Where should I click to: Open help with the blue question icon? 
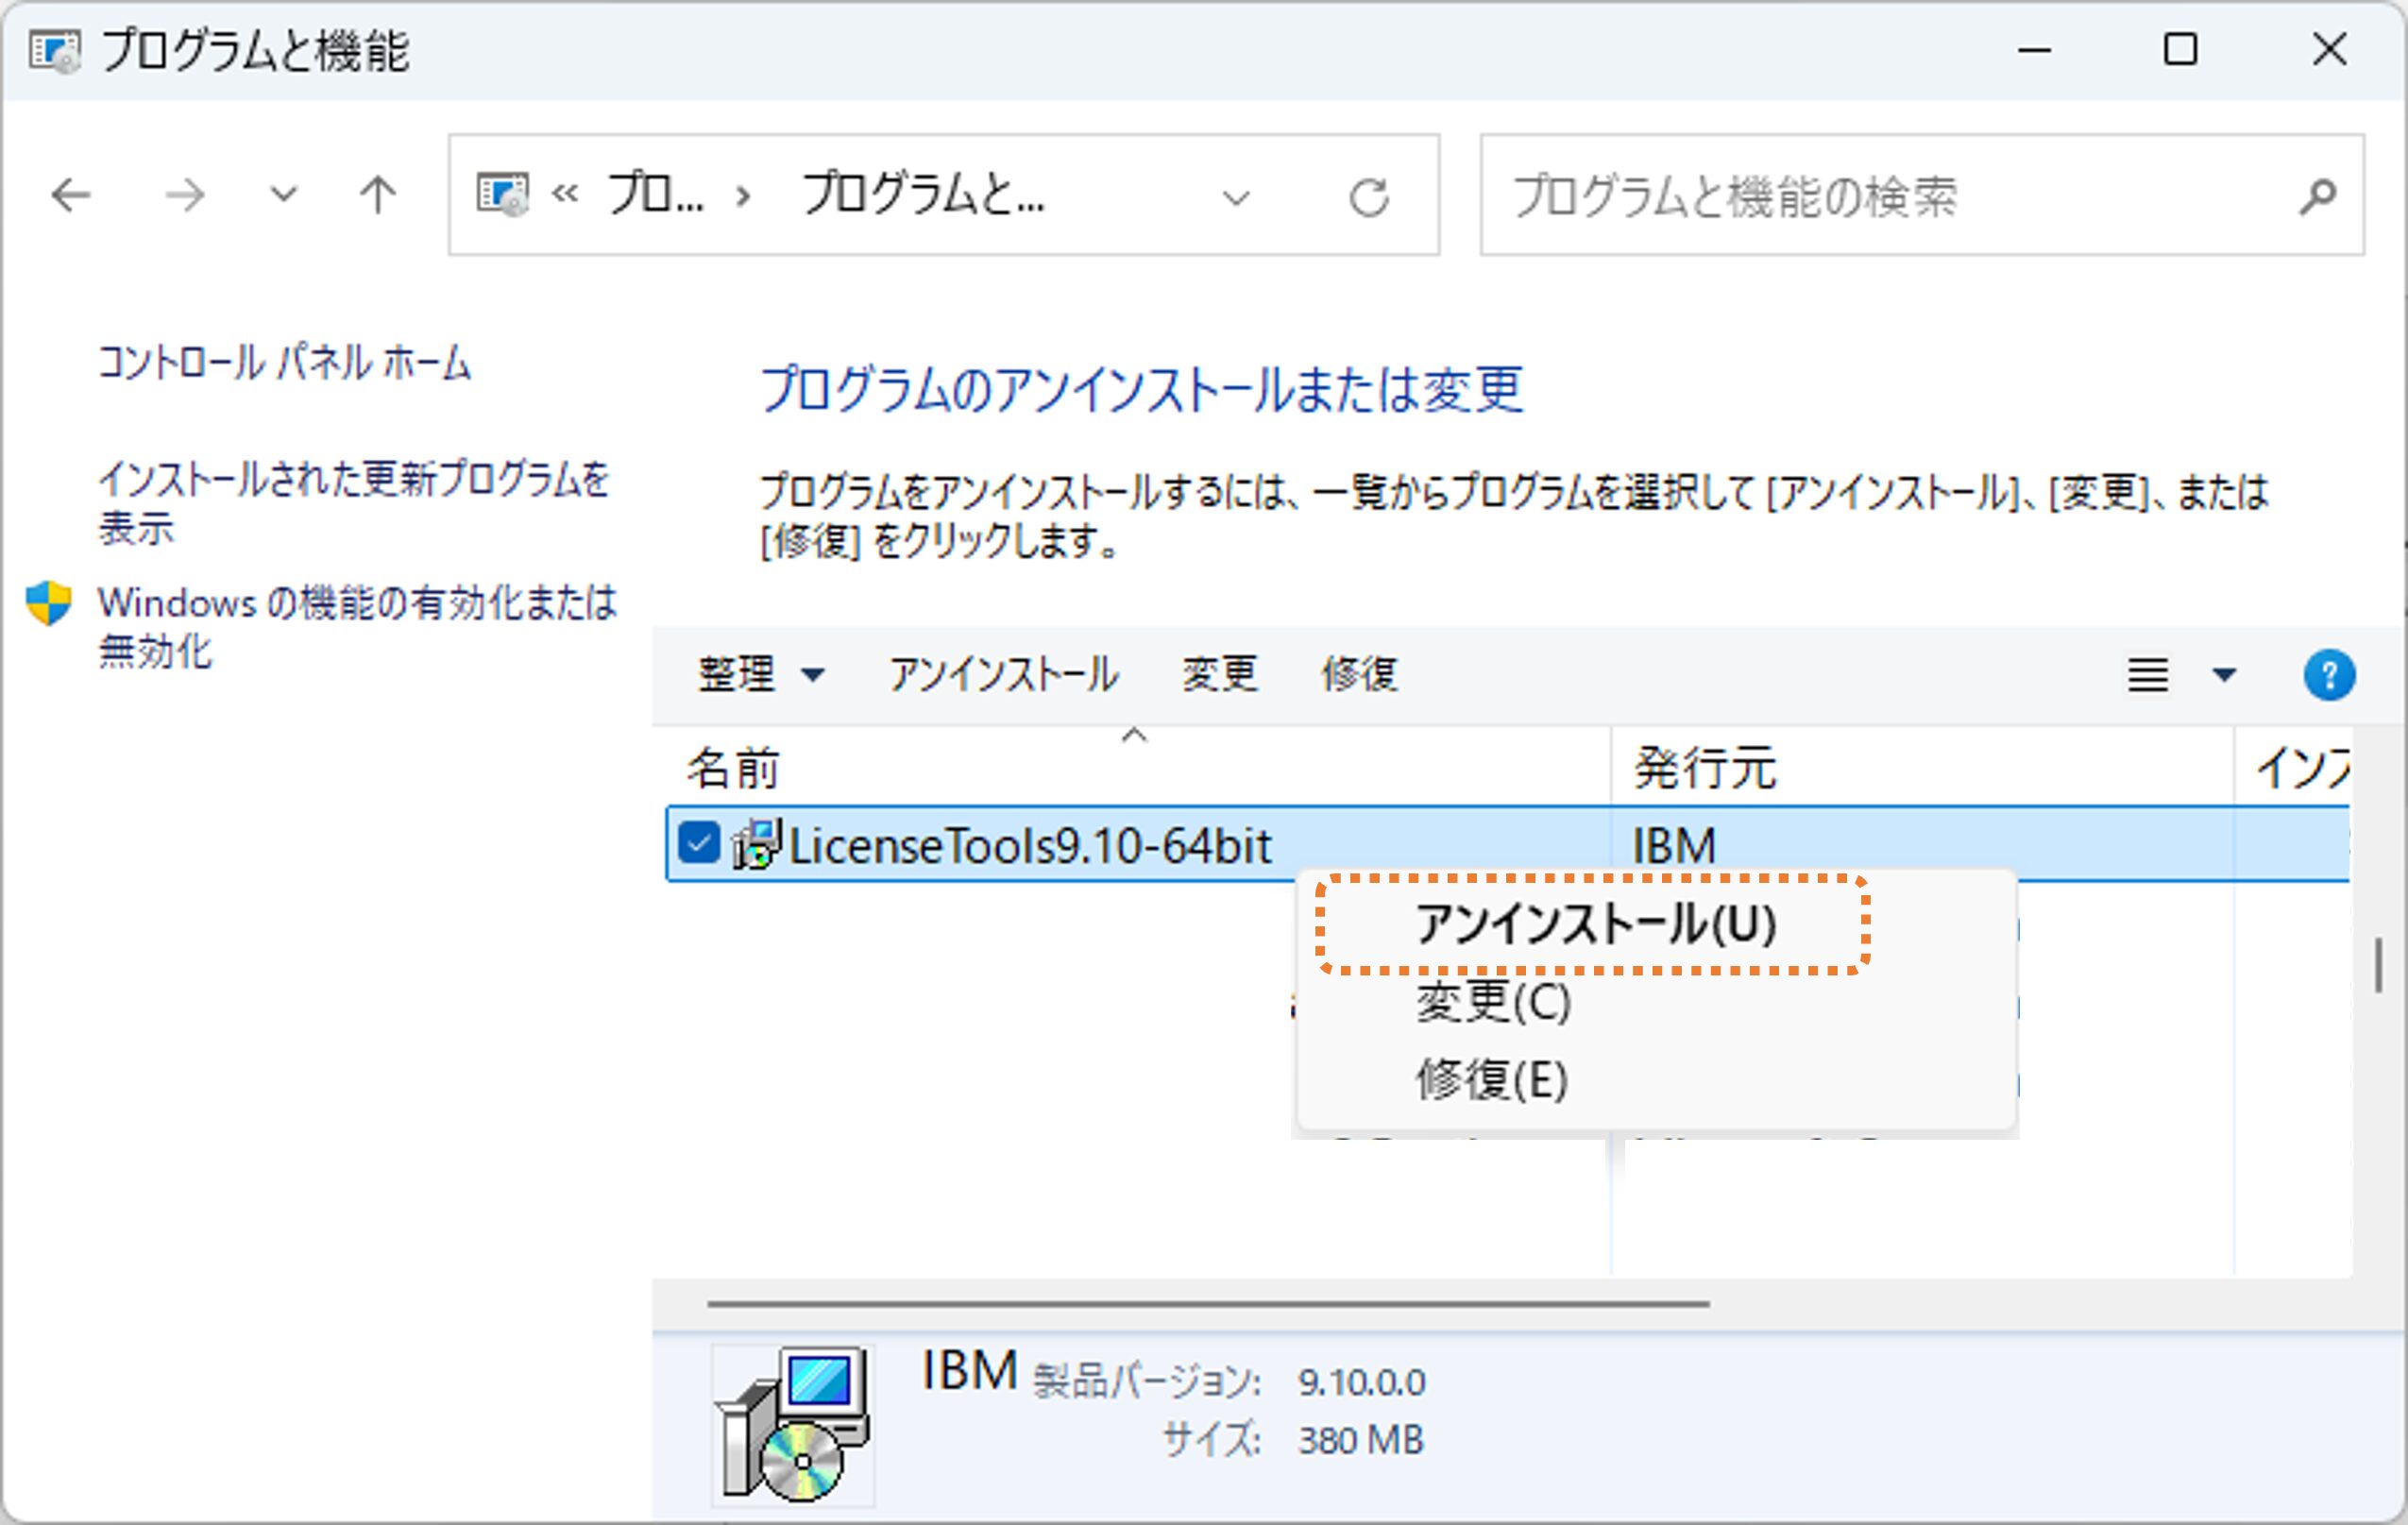tap(2329, 675)
